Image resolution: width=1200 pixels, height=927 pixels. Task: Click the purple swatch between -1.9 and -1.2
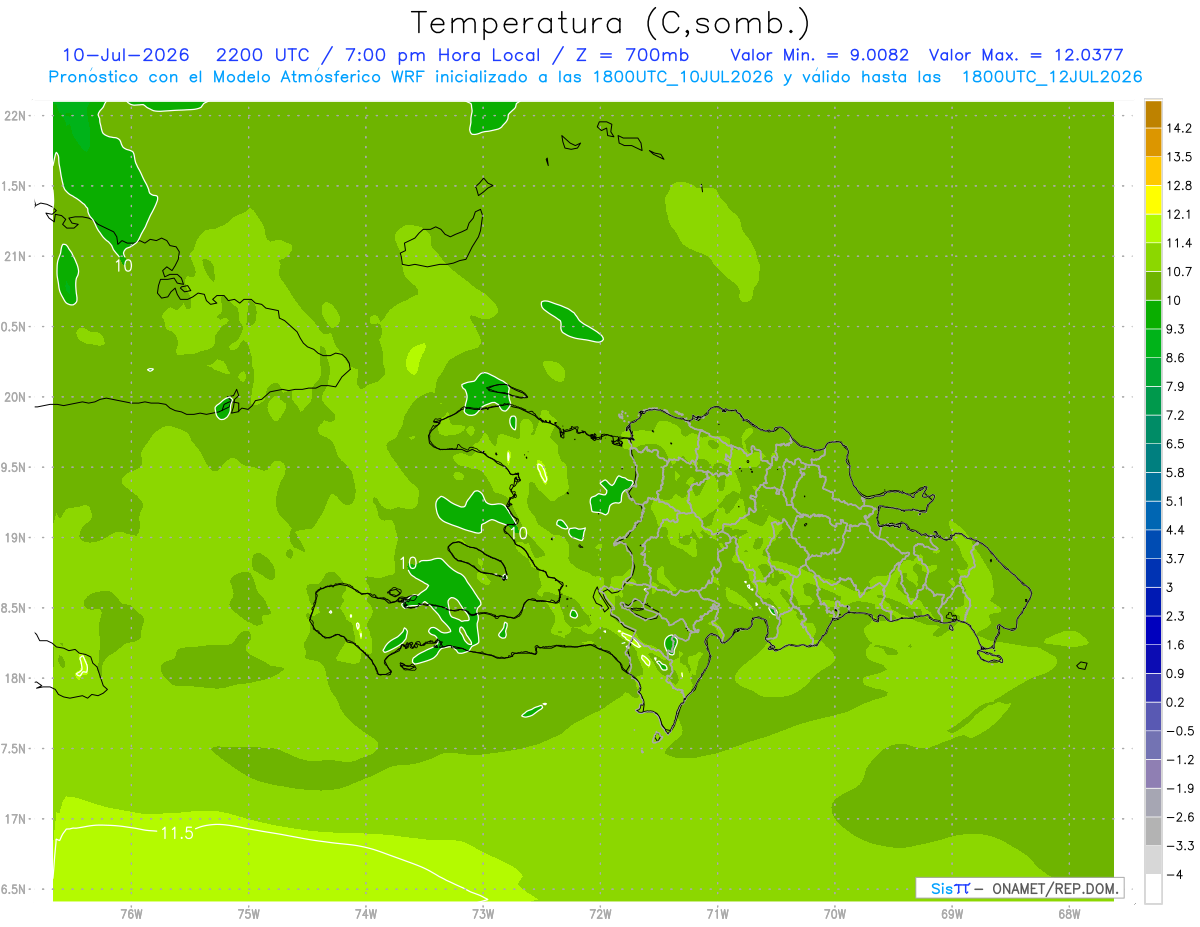(1153, 774)
